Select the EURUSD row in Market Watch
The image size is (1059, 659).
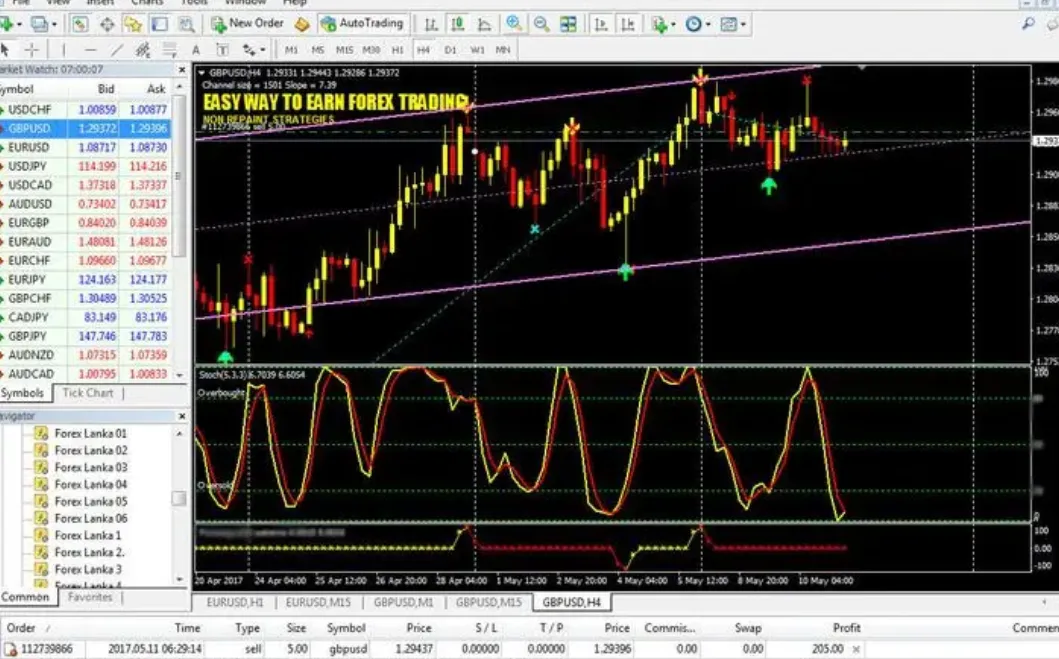point(85,147)
